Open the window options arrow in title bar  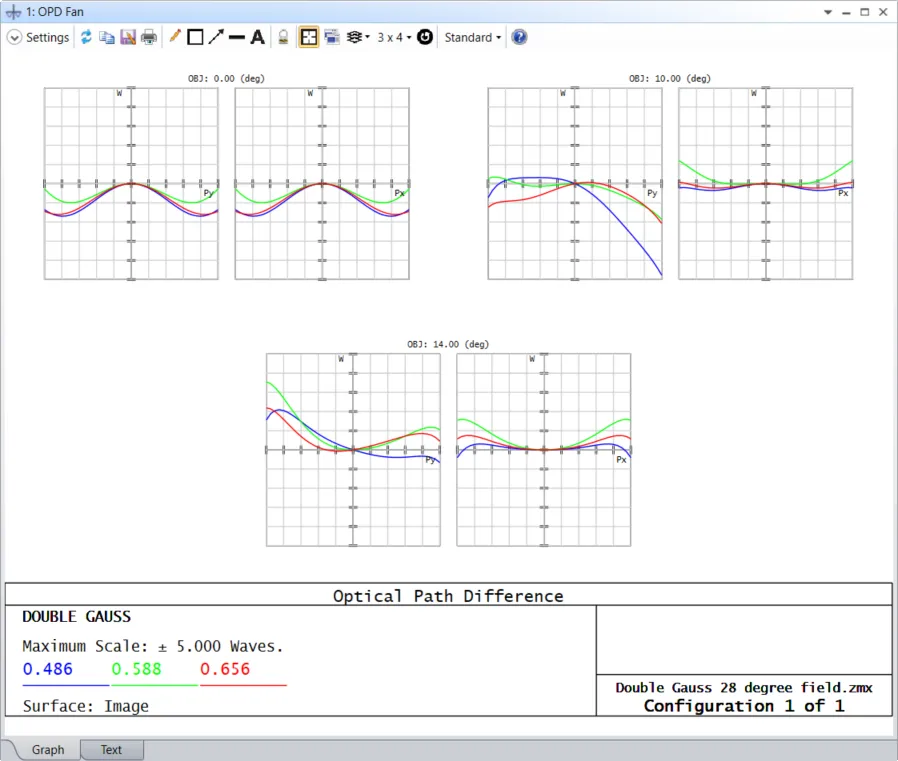coord(827,11)
